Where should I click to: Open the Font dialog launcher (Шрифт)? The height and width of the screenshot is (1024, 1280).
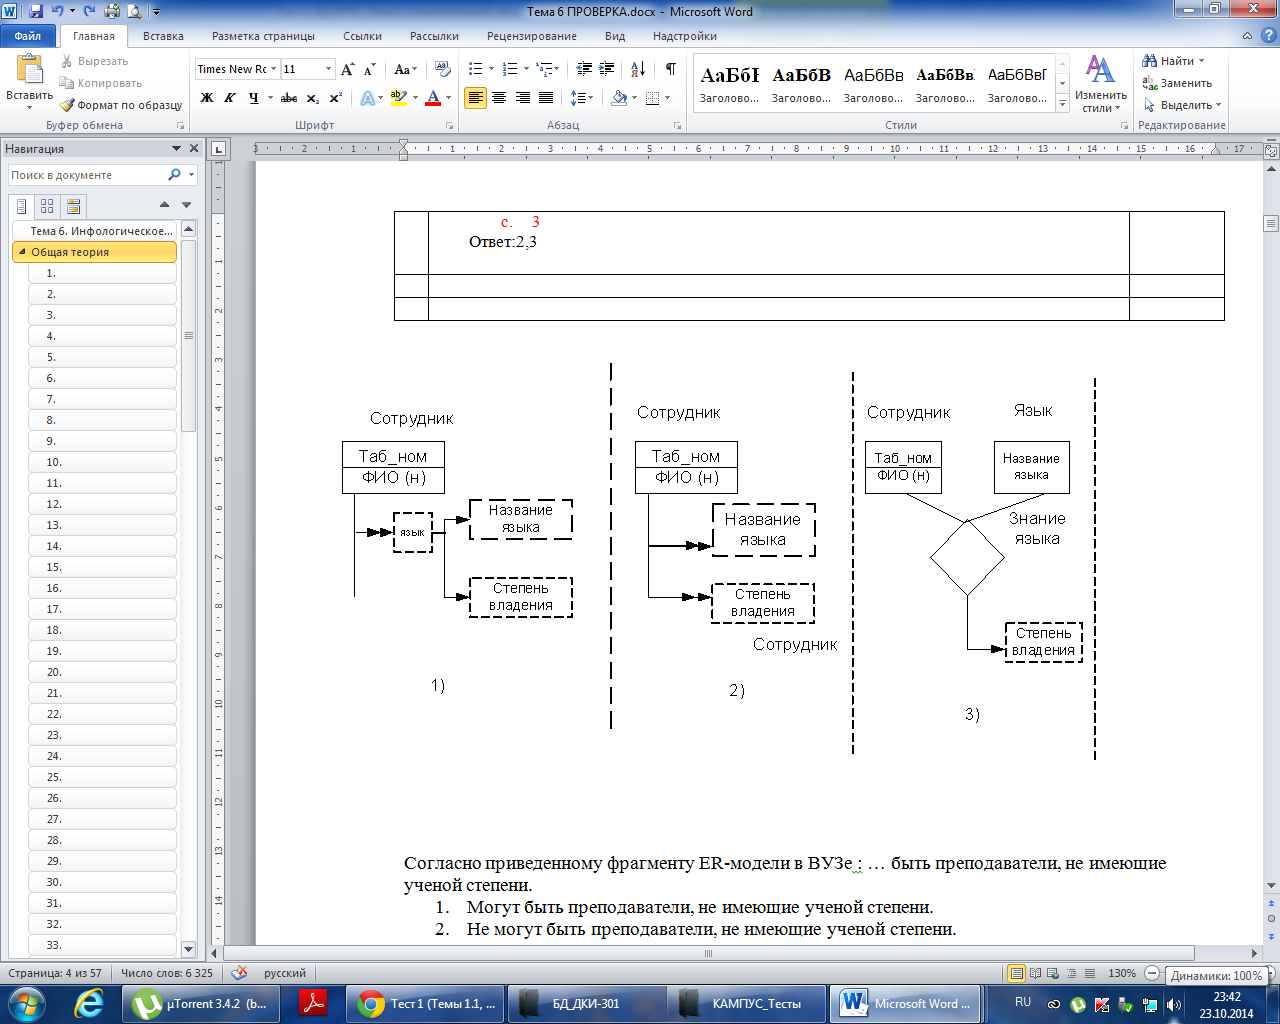449,126
